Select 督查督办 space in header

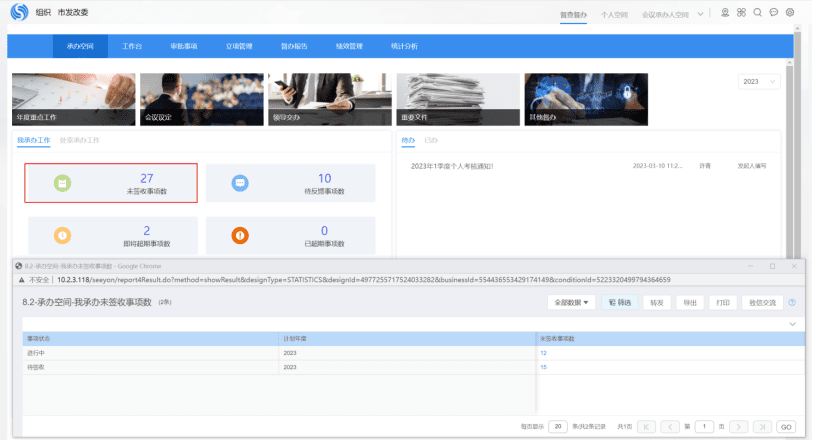click(x=573, y=15)
